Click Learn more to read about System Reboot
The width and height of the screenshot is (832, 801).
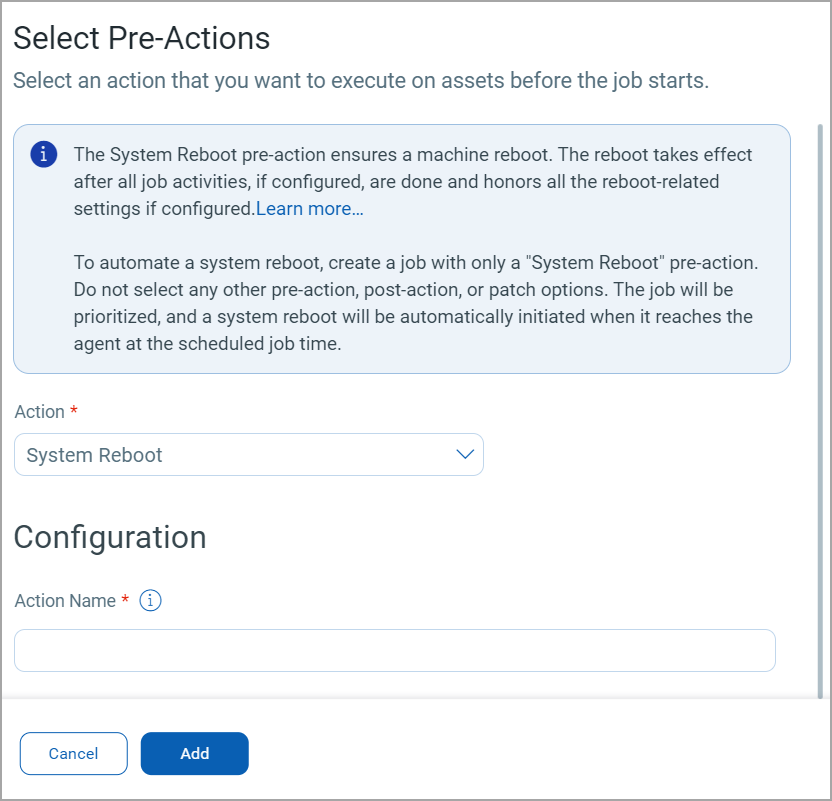click(310, 208)
